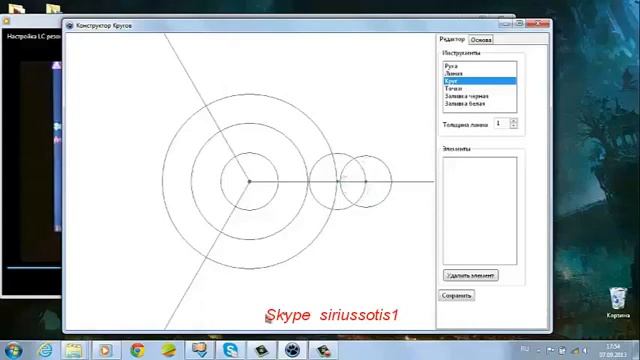The width and height of the screenshot is (640, 360).
Task: Select the highlighted Круг (circle) tool
Action: click(x=480, y=81)
